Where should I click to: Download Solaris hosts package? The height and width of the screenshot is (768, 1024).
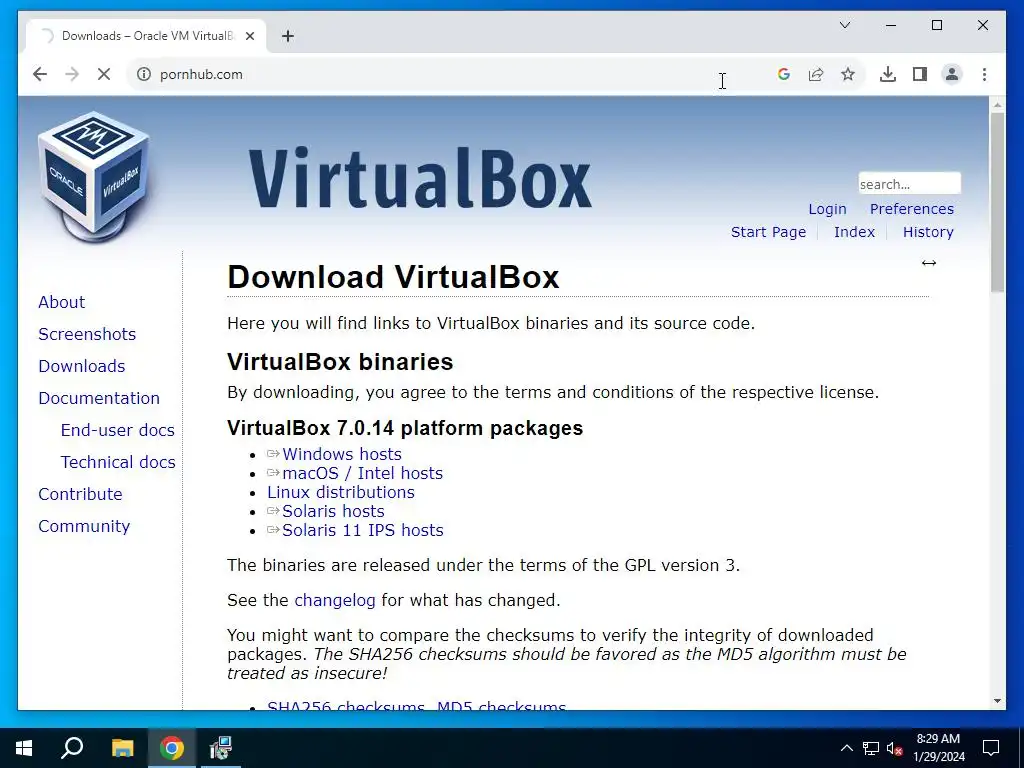coord(333,511)
